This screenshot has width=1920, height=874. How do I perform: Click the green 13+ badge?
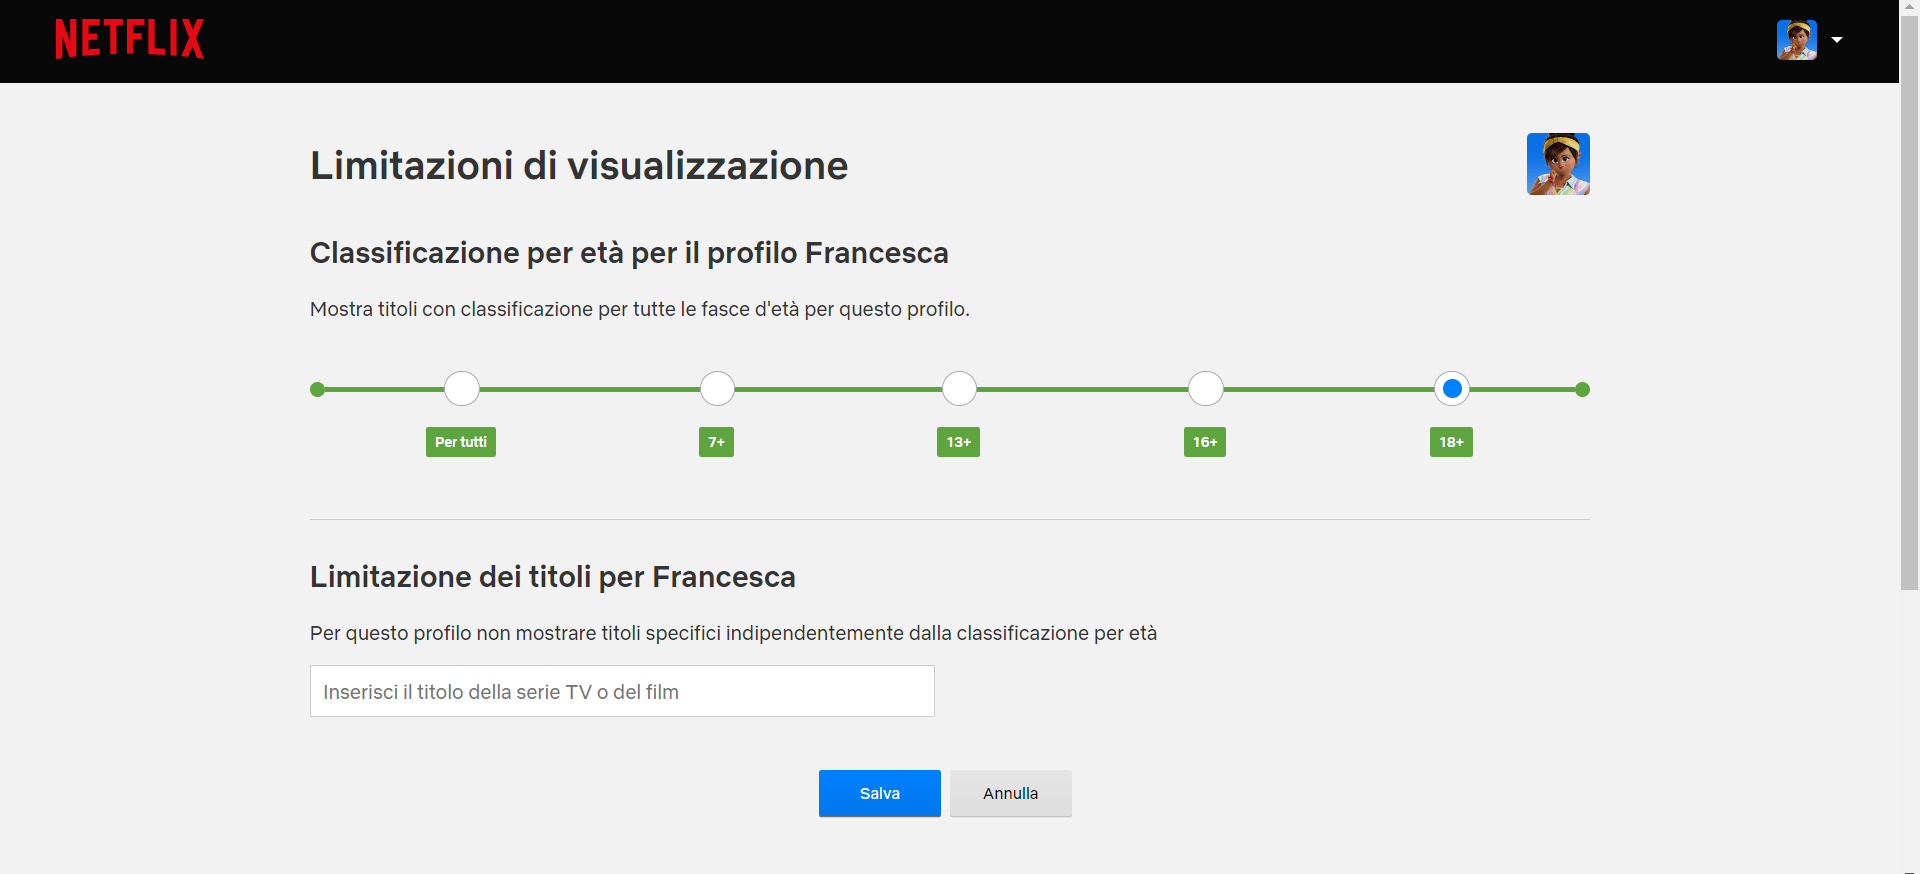pos(958,442)
